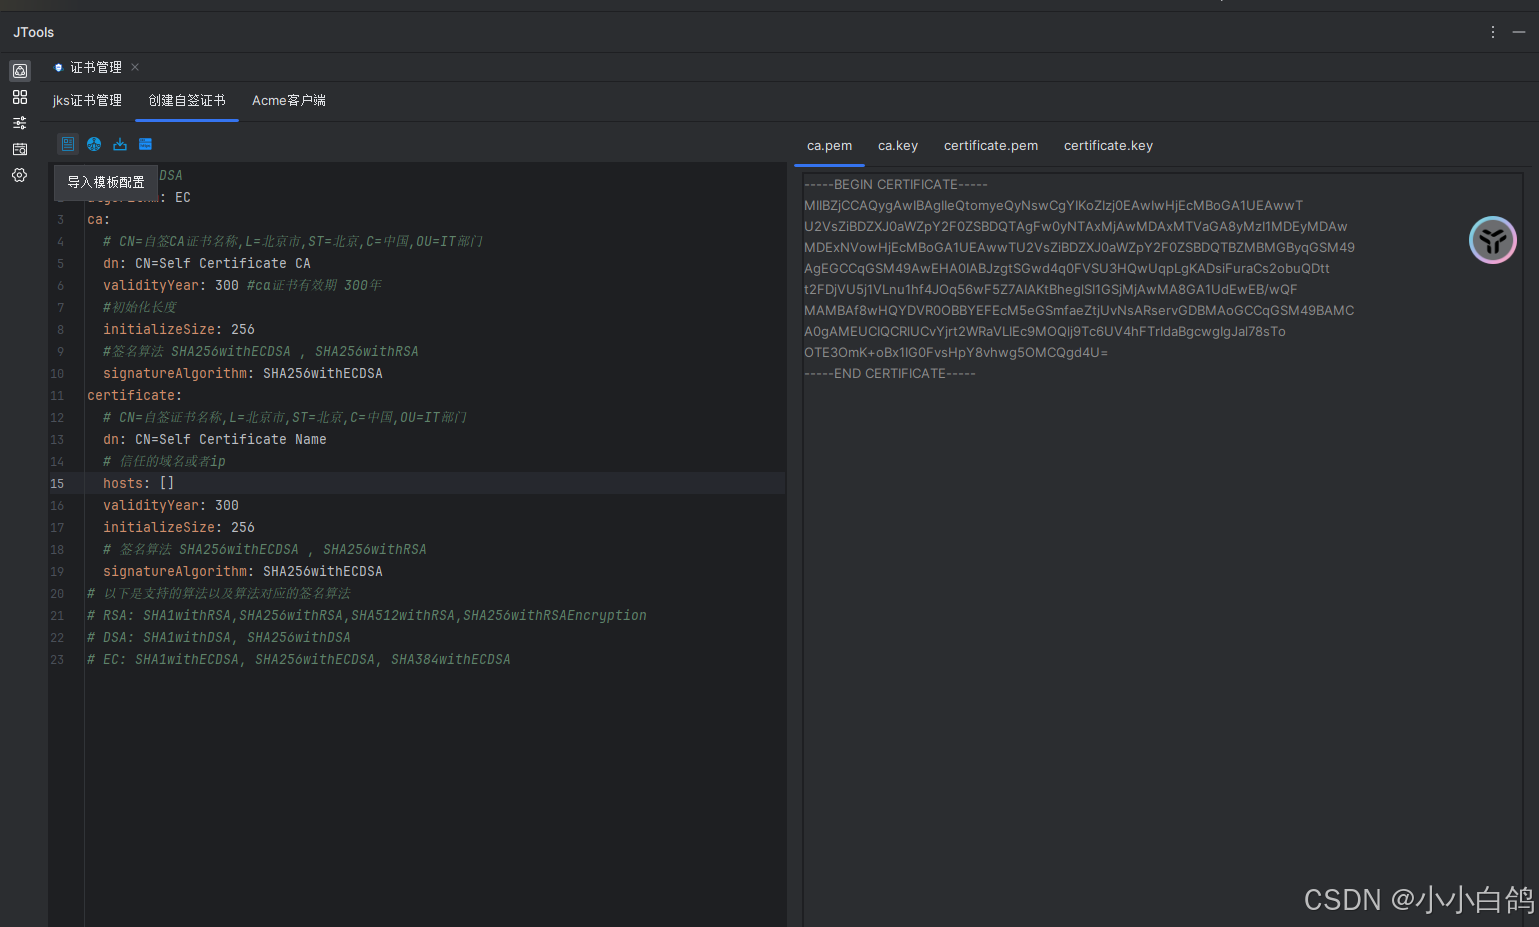This screenshot has height=927, width=1539.
Task: Click the import template configuration icon
Action: coord(67,144)
